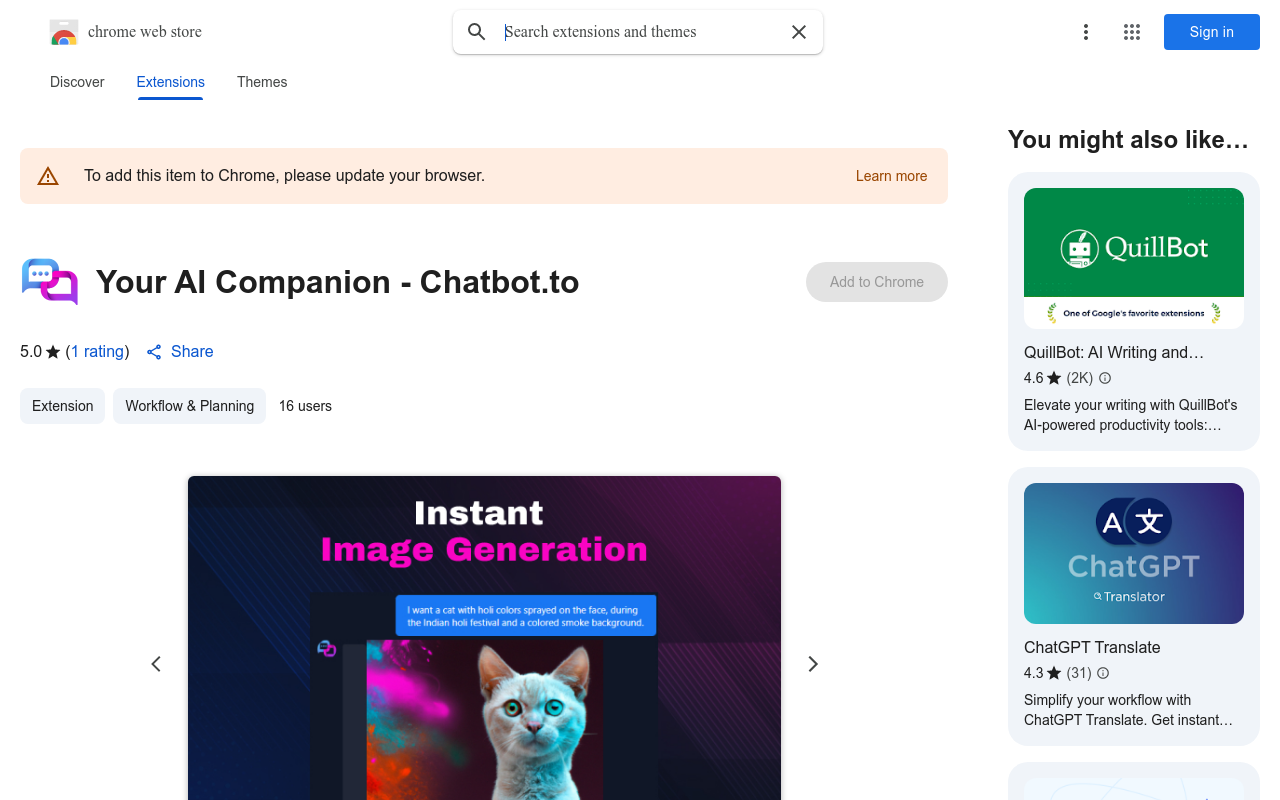This screenshot has height=800, width=1280.
Task: Click the Share text link
Action: pyautogui.click(x=192, y=352)
